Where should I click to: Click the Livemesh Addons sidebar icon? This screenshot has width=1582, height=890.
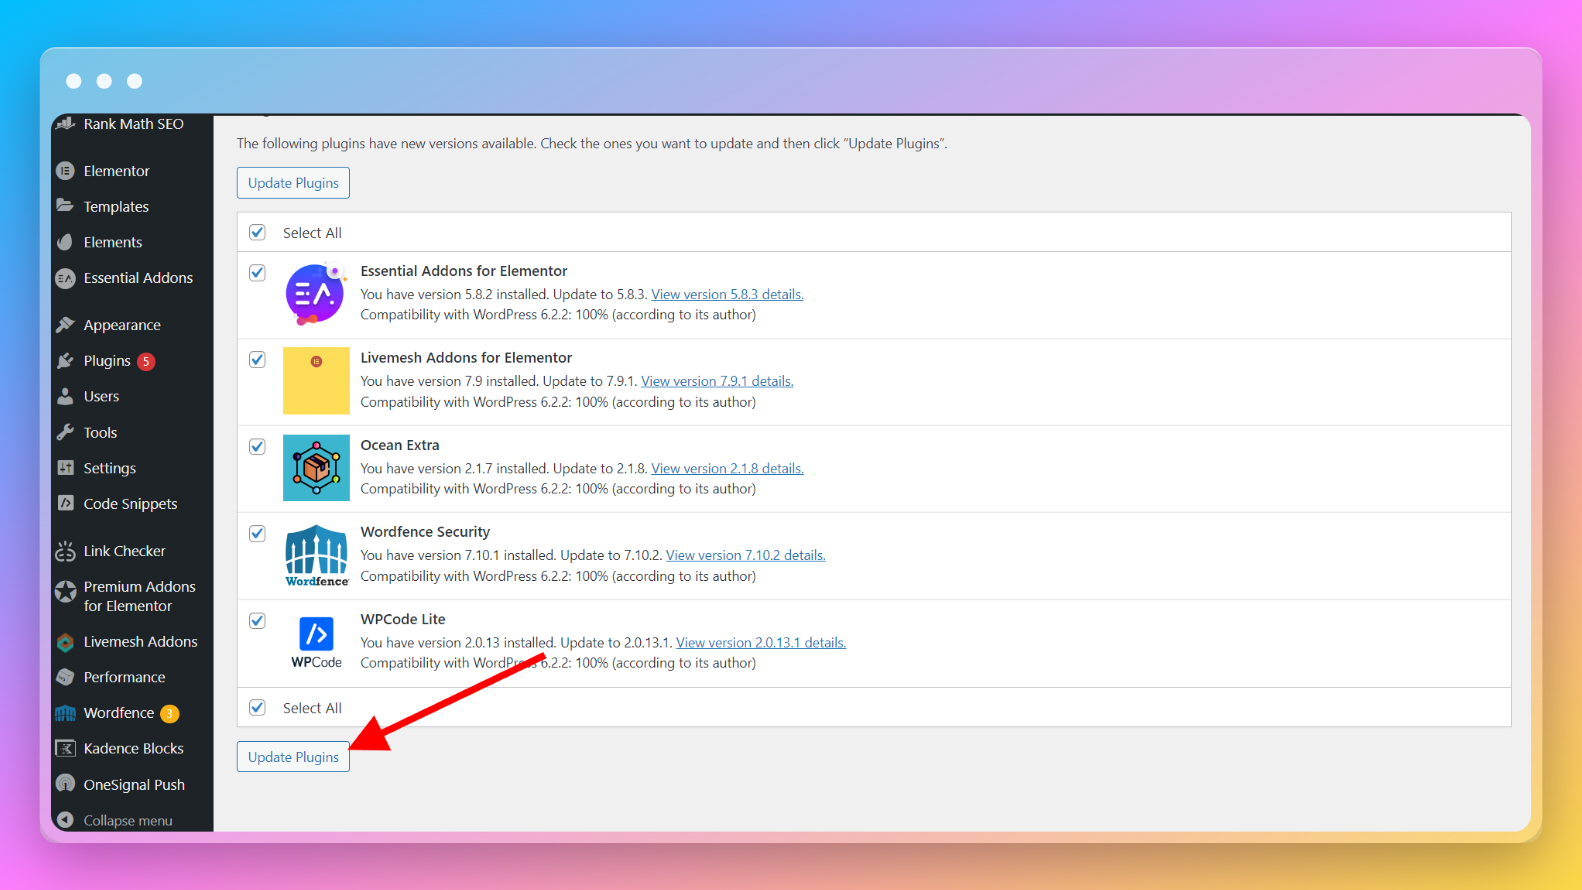pos(66,642)
